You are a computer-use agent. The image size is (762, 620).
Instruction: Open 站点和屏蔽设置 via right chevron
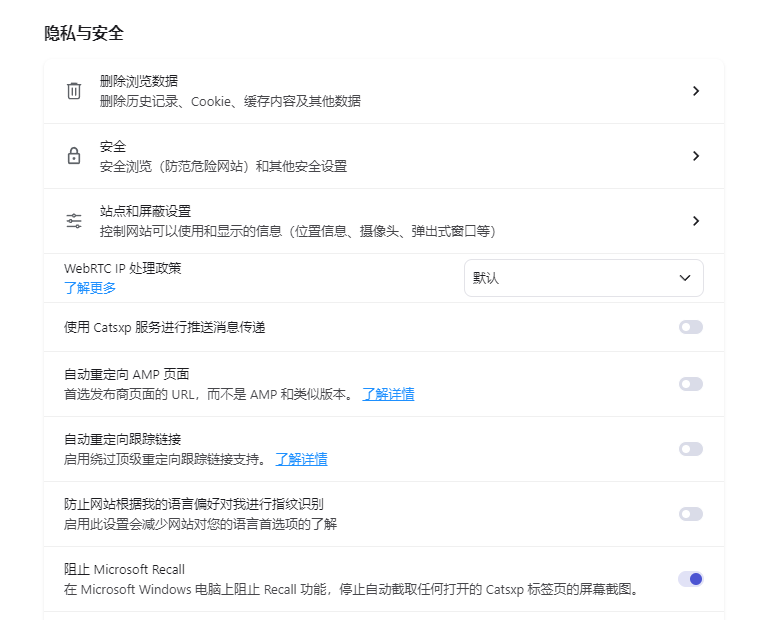(x=696, y=221)
